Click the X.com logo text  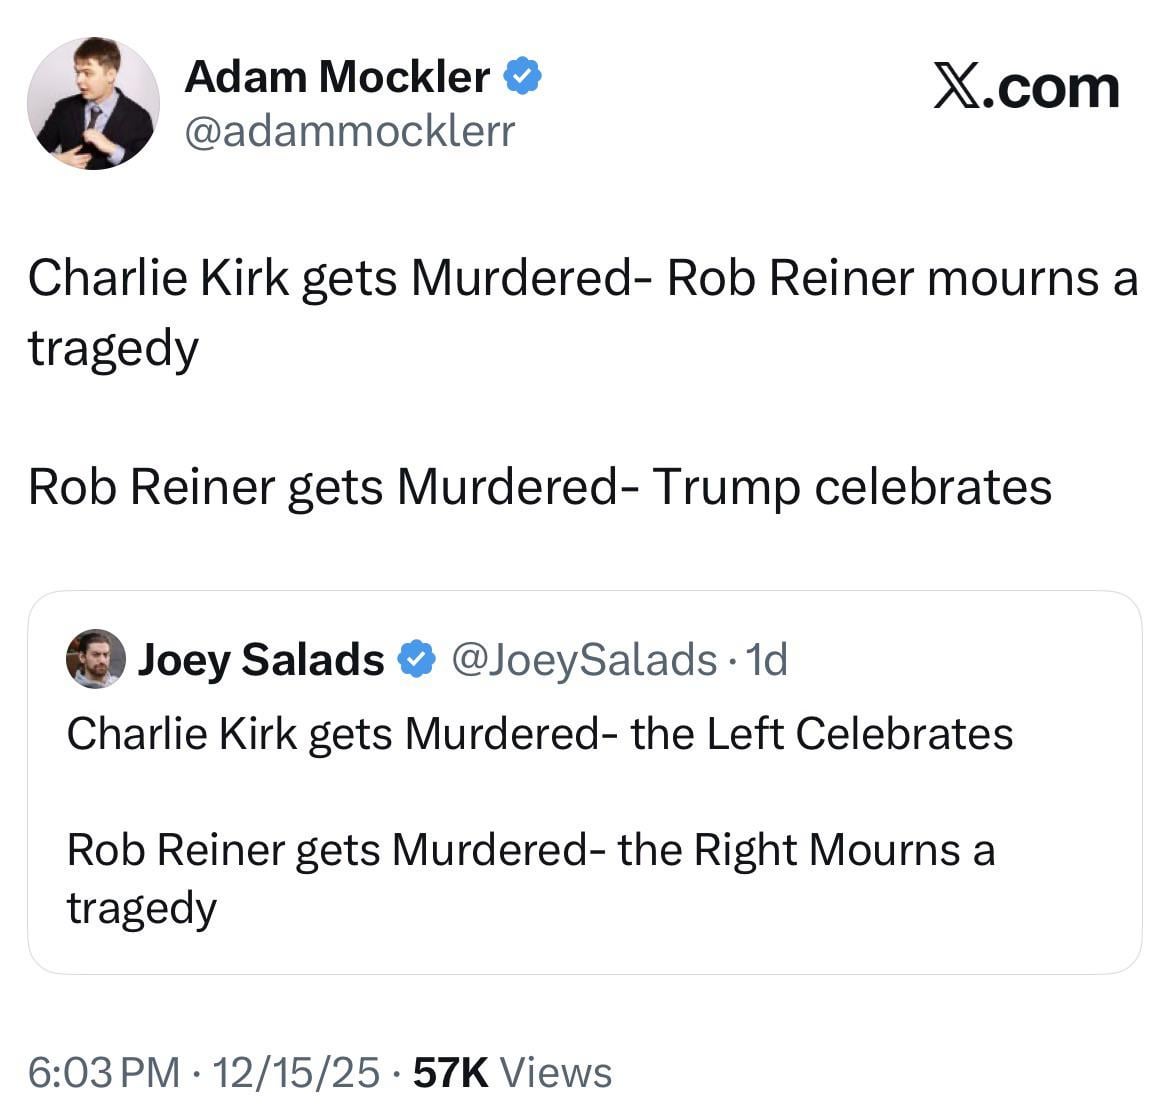click(x=1026, y=88)
